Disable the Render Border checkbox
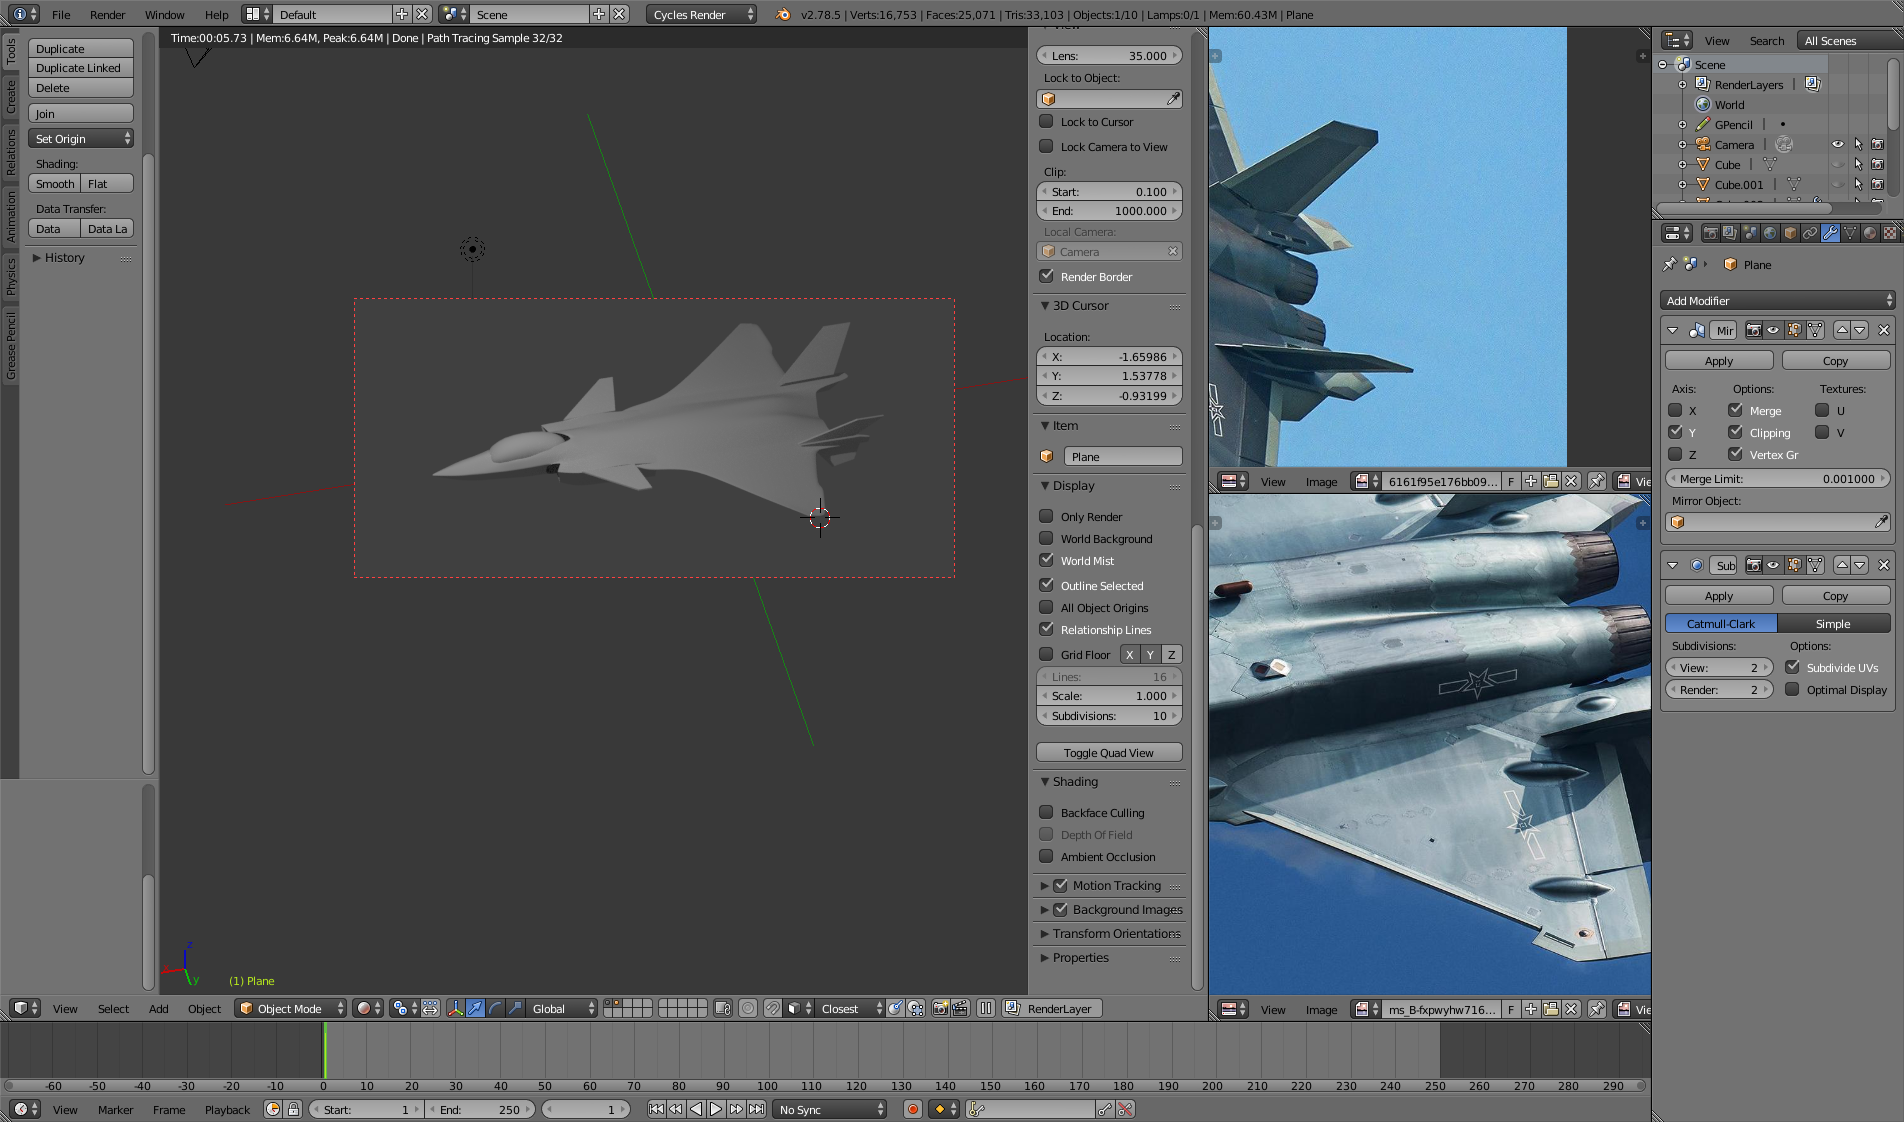 1046,276
